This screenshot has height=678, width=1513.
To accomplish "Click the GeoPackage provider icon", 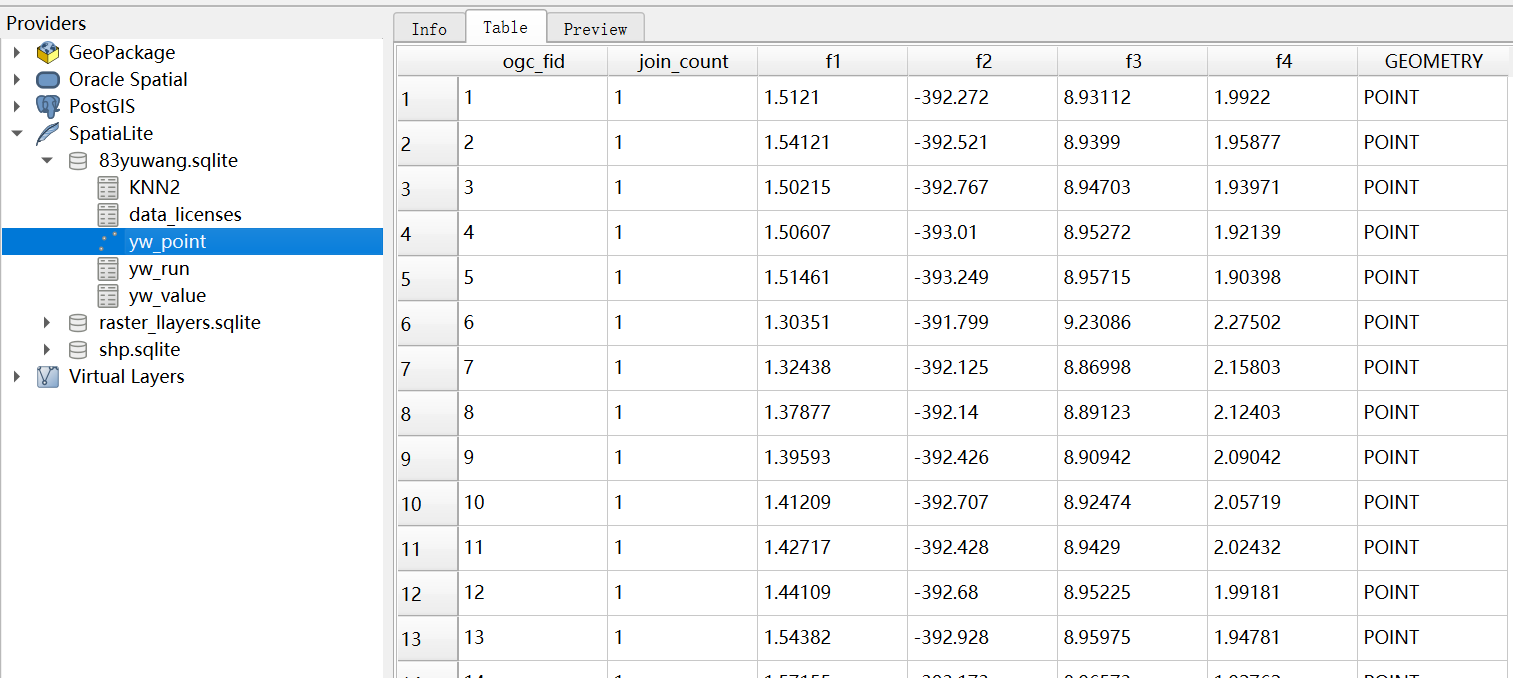I will 47,53.
